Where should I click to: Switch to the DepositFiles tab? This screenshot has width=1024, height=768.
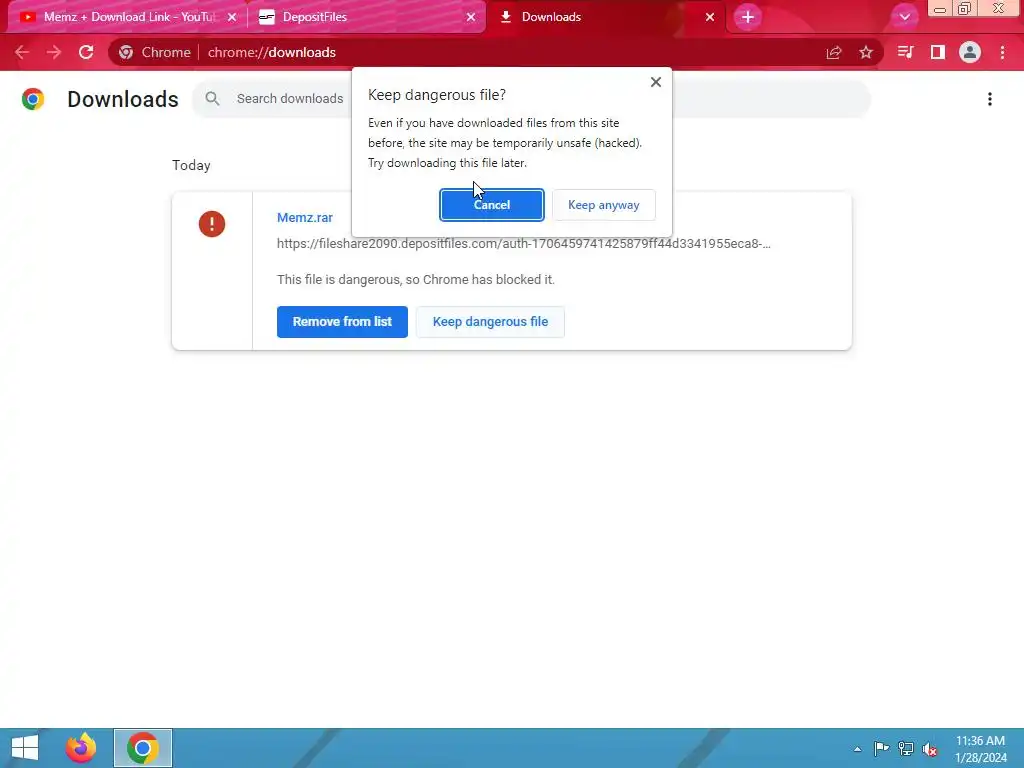[x=366, y=17]
